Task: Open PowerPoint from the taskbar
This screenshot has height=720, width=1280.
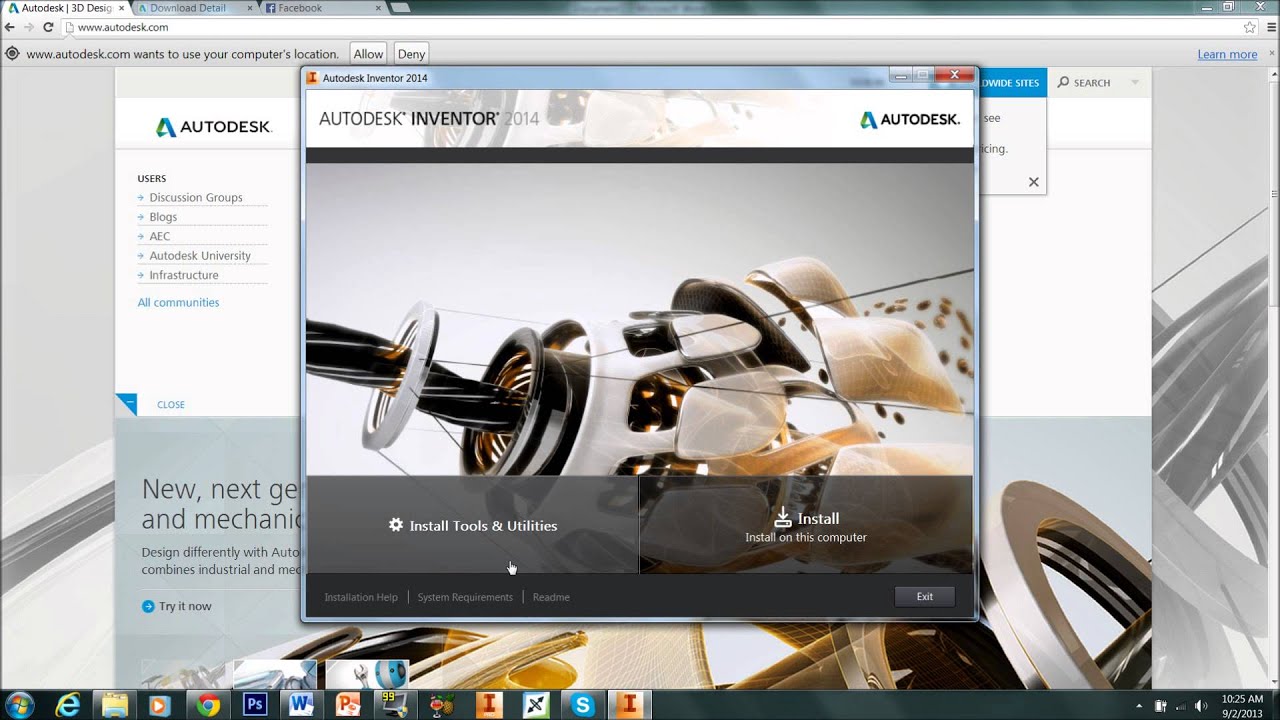Action: click(x=348, y=704)
